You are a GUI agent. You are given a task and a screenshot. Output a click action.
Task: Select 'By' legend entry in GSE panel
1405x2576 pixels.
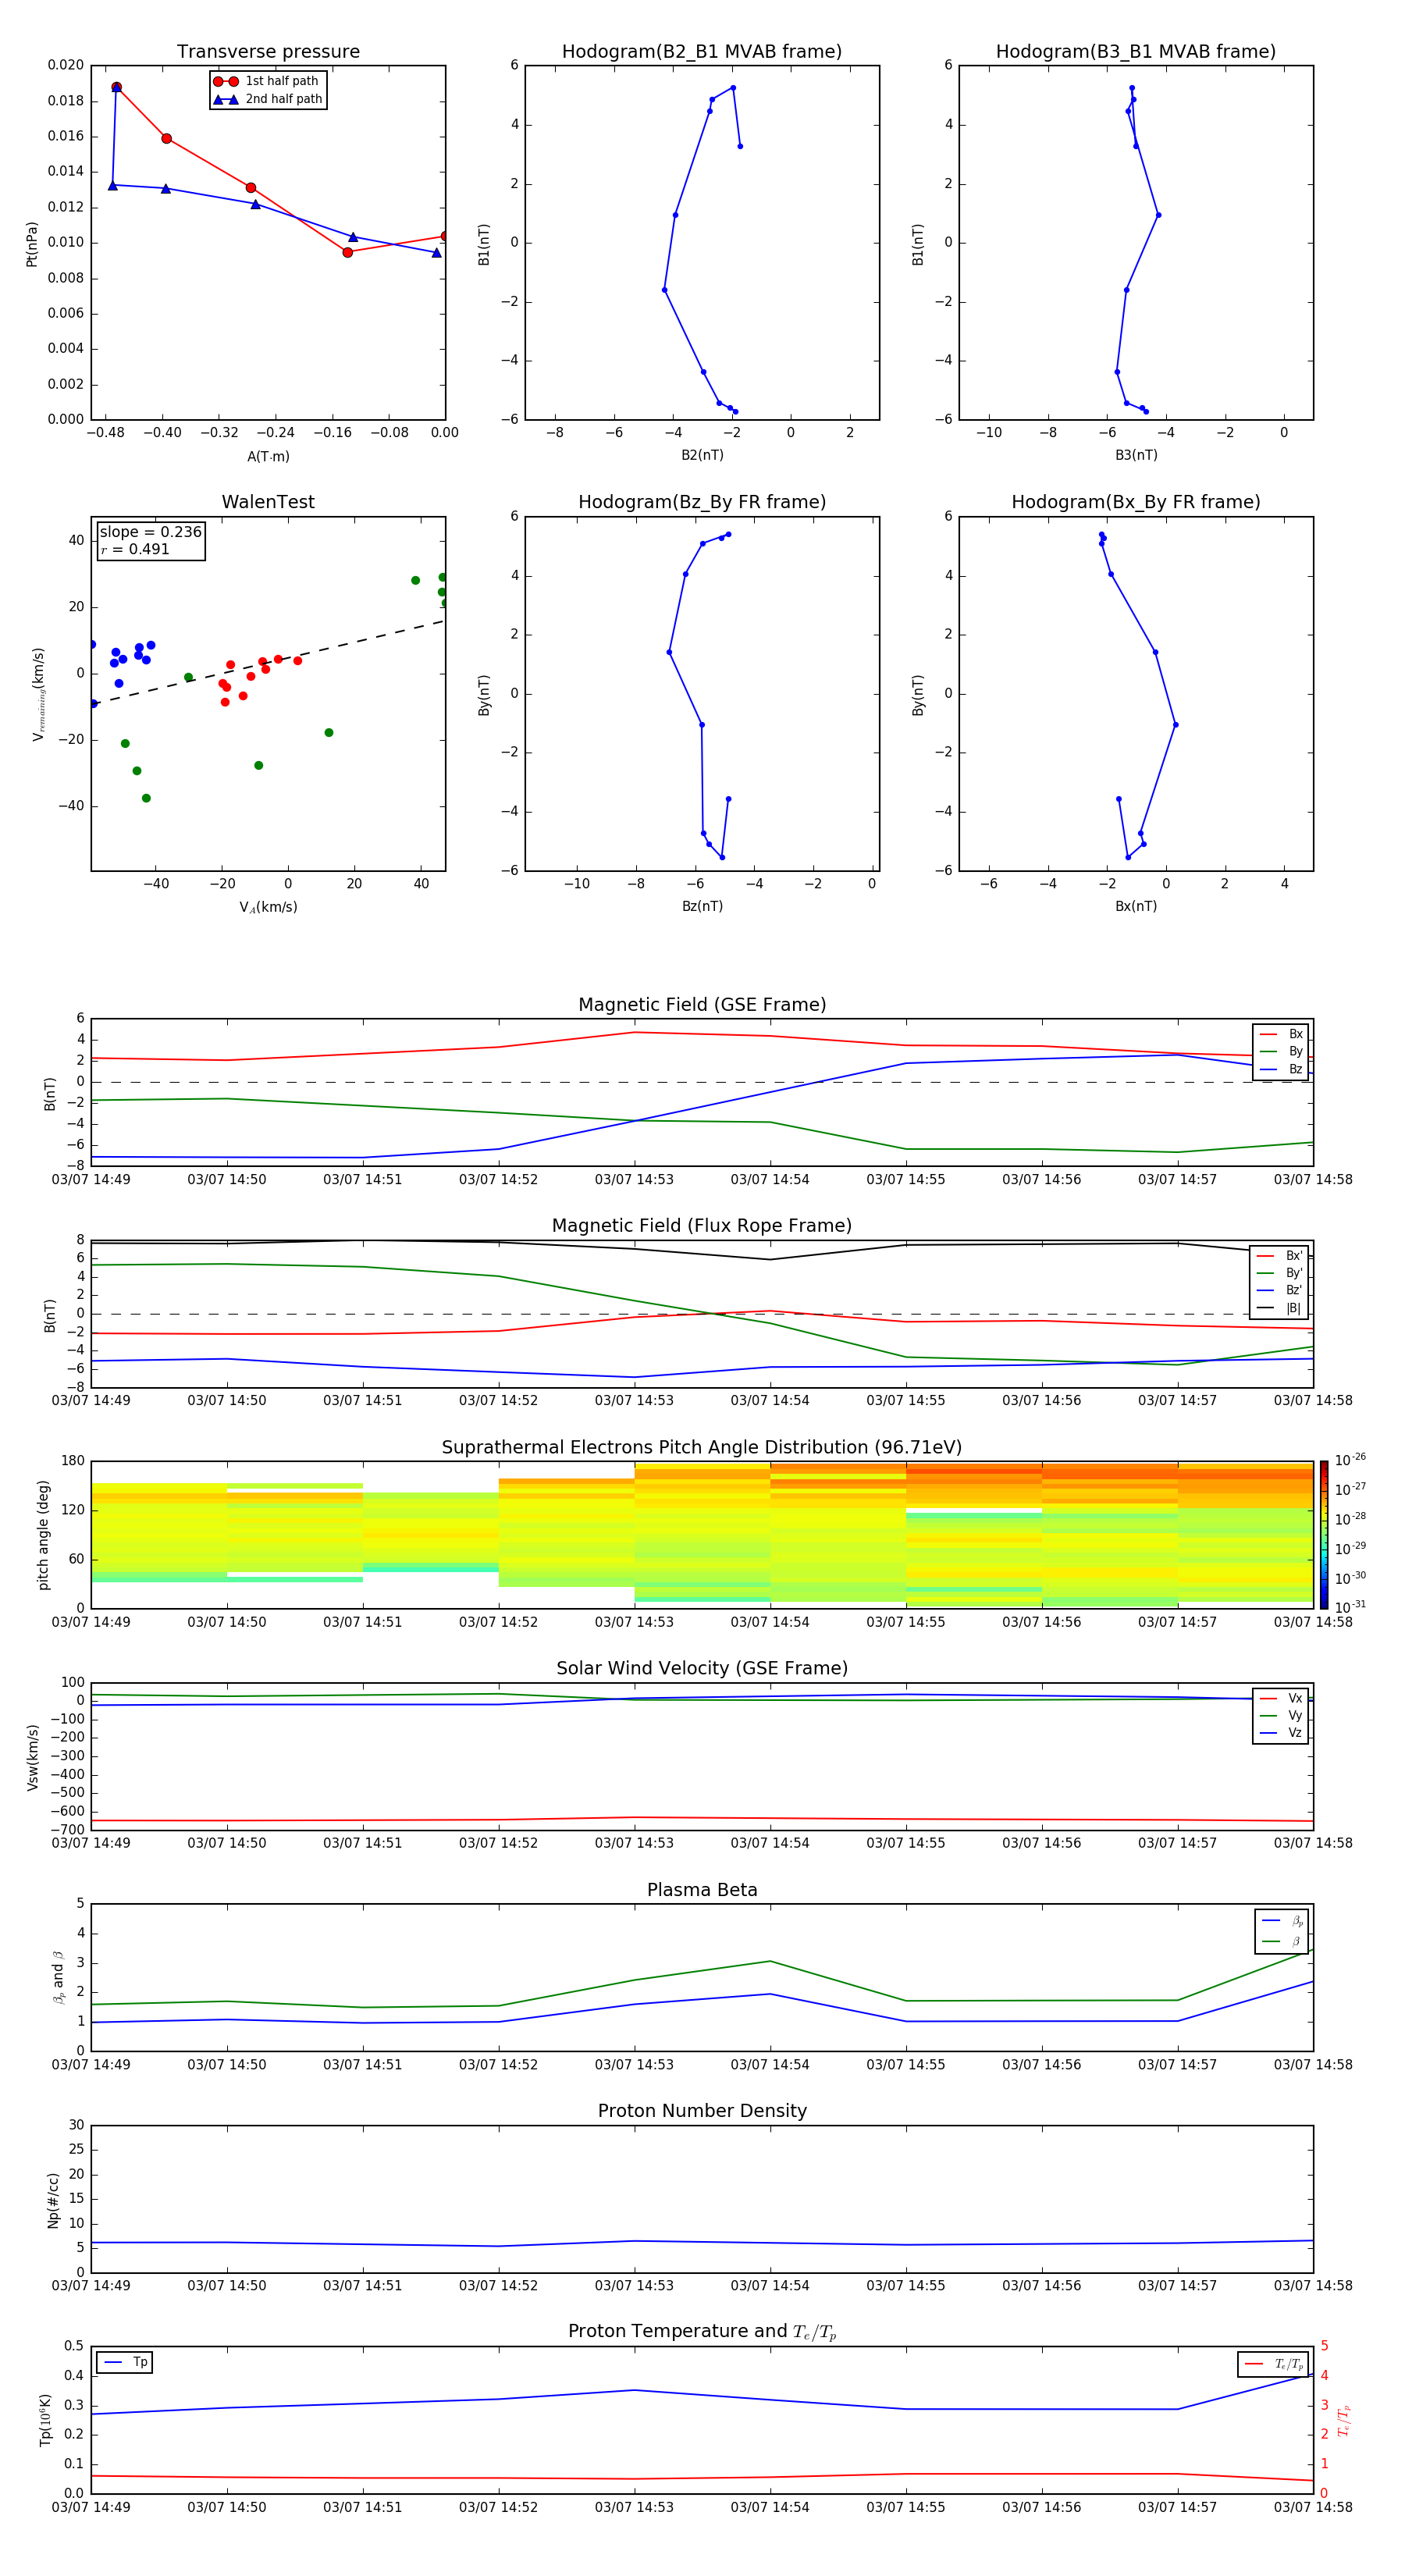[1281, 1051]
